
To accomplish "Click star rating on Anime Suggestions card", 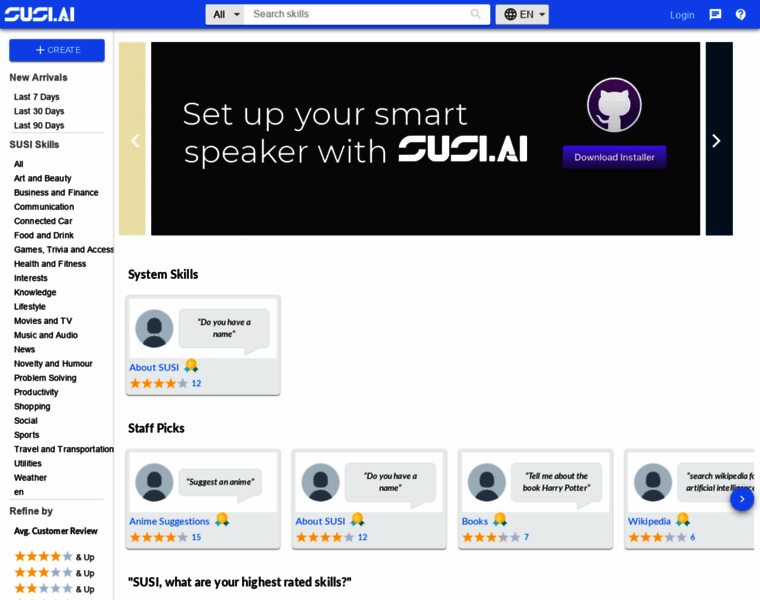I will [x=158, y=537].
